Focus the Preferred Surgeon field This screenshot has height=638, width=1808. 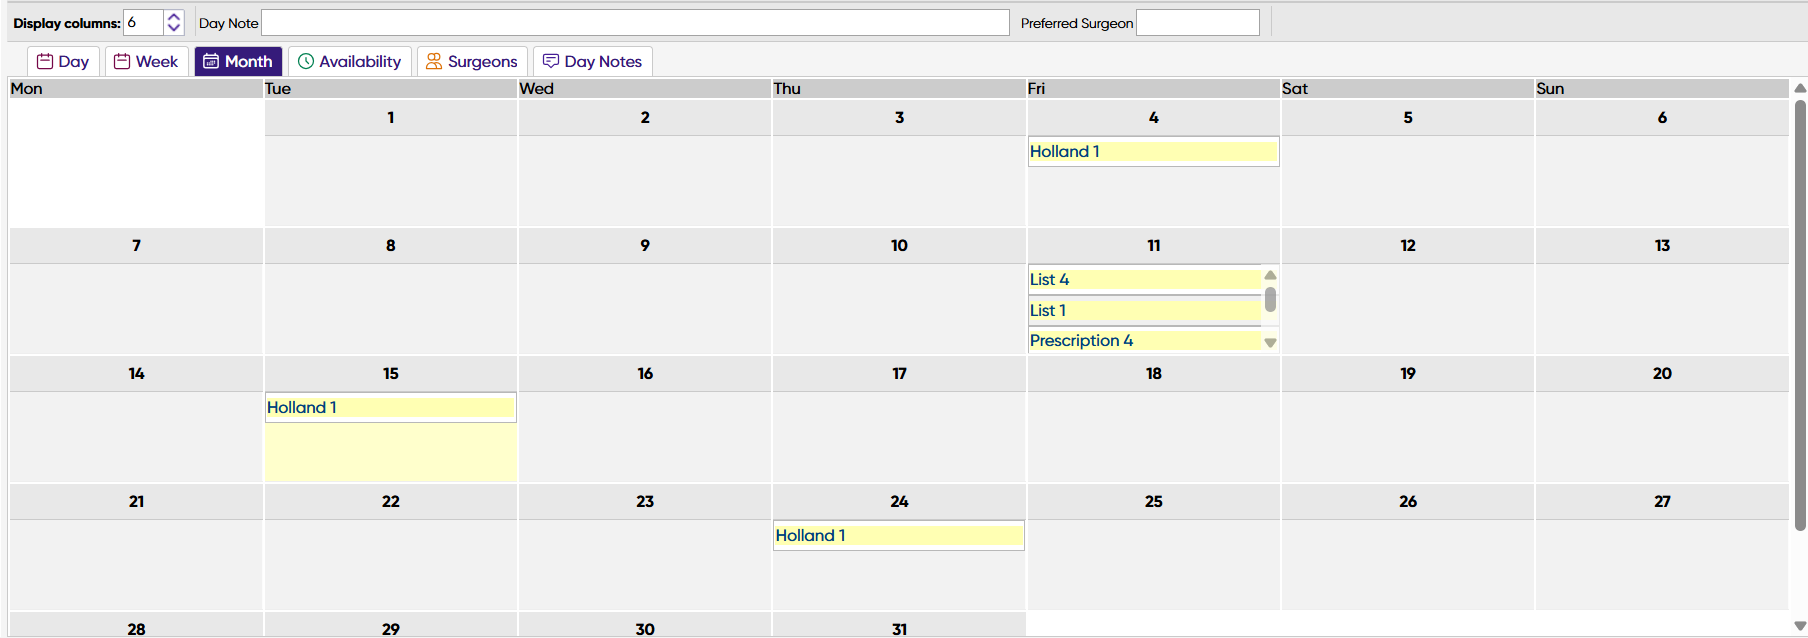pos(1198,22)
